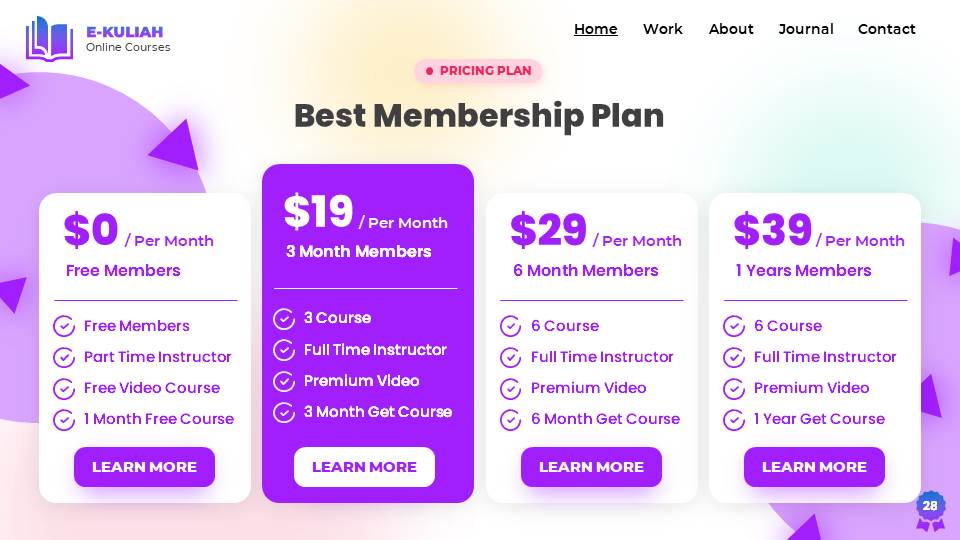Click check icon beside 6 Month Get Course
The width and height of the screenshot is (960, 540).
[x=511, y=419]
